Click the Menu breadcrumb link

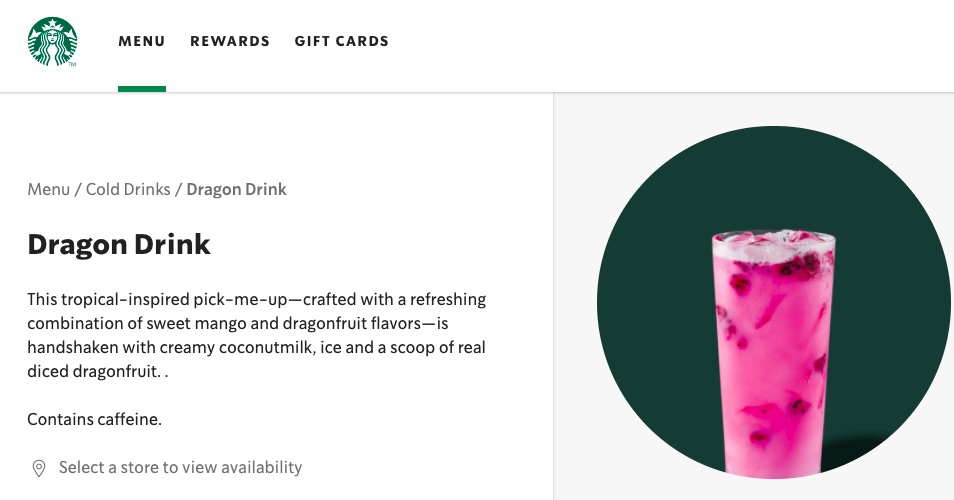pyautogui.click(x=48, y=189)
